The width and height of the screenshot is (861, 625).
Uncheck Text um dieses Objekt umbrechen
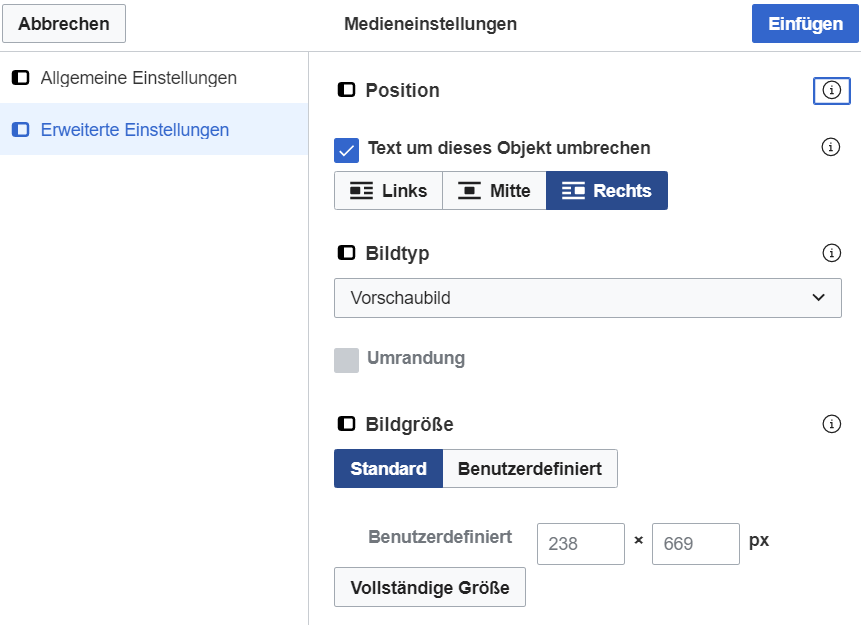(346, 150)
